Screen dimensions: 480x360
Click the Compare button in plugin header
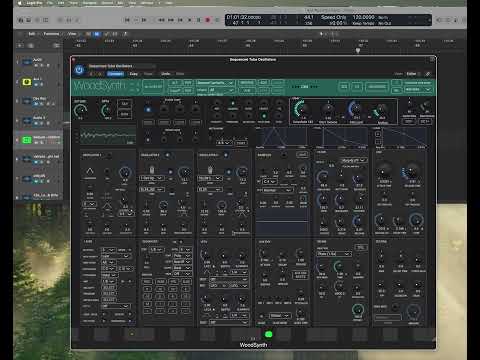[115, 74]
